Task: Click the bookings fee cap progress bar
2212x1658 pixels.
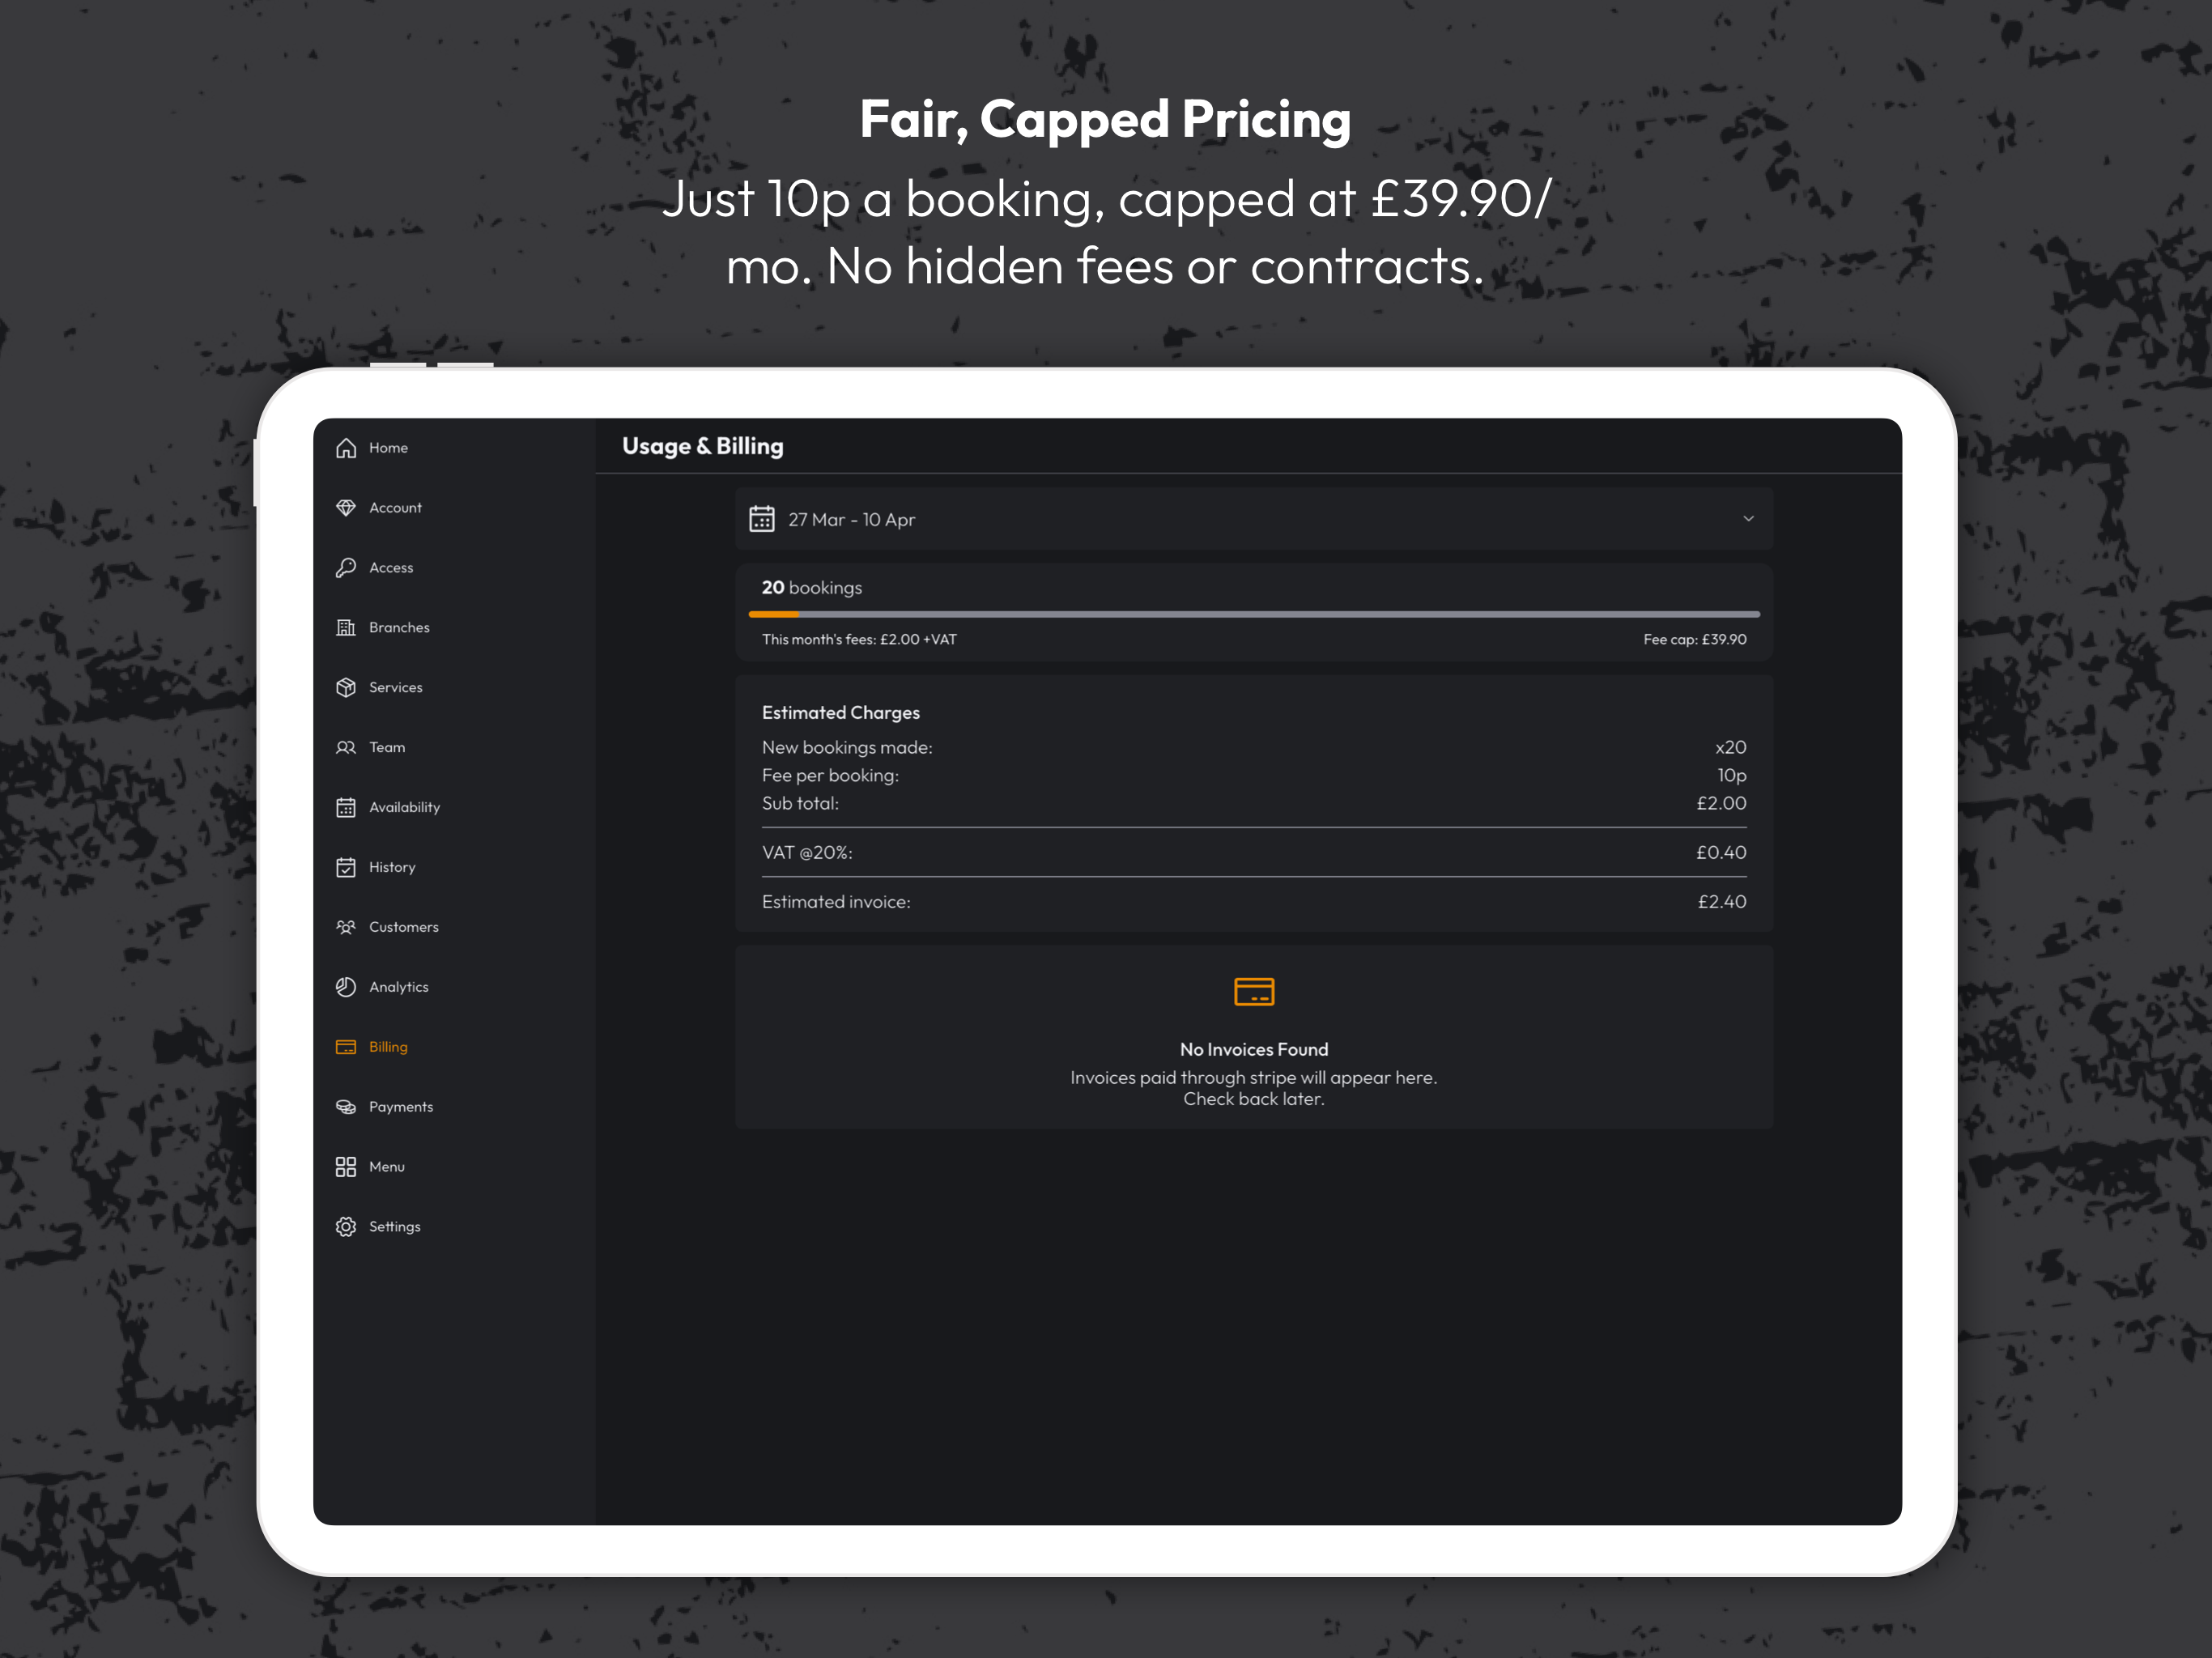Action: (x=1254, y=614)
